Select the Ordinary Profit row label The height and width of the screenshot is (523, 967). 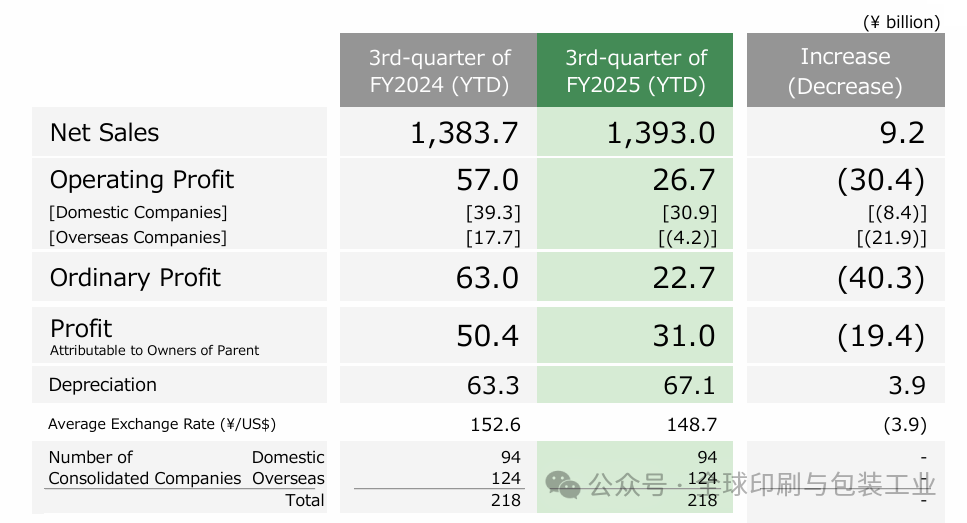click(135, 278)
